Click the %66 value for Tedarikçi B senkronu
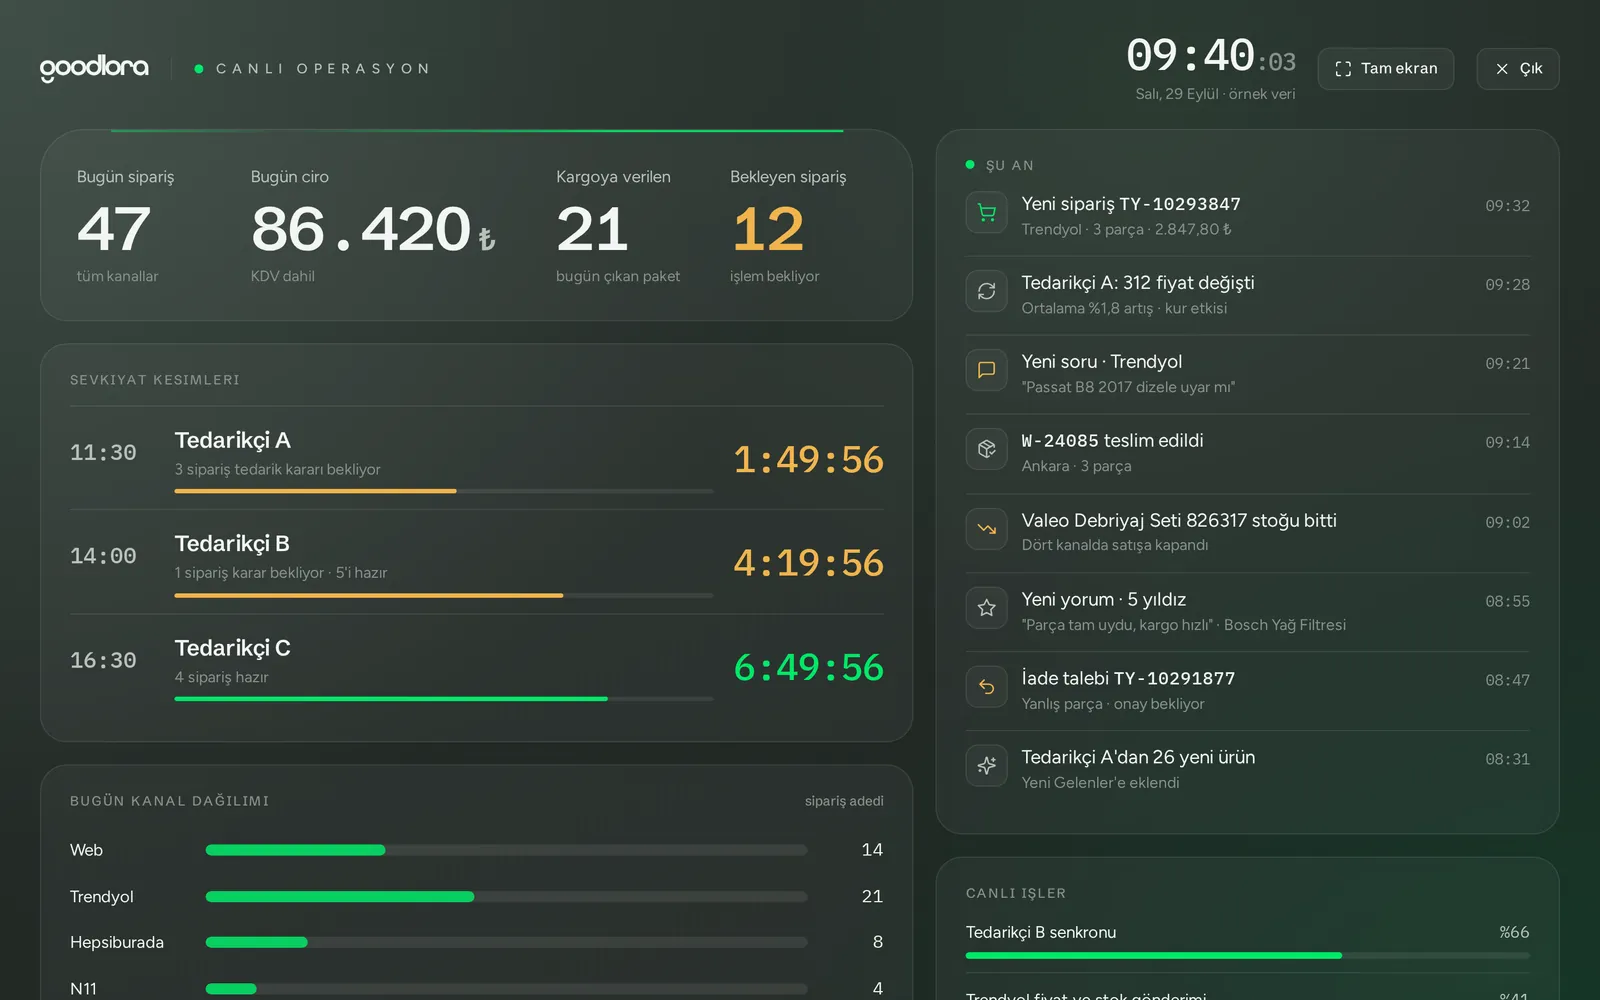 [x=1514, y=932]
